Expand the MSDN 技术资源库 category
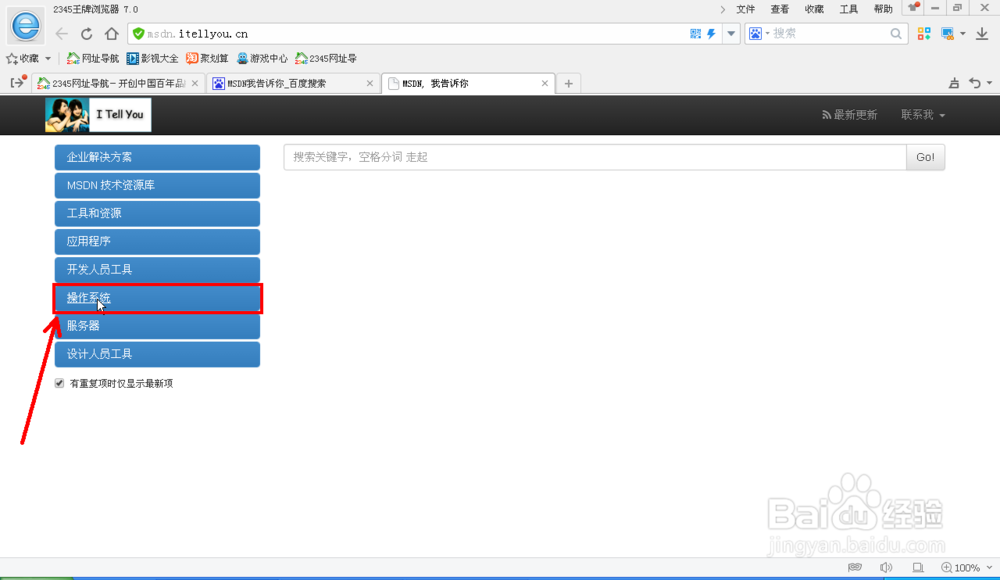 pos(158,185)
